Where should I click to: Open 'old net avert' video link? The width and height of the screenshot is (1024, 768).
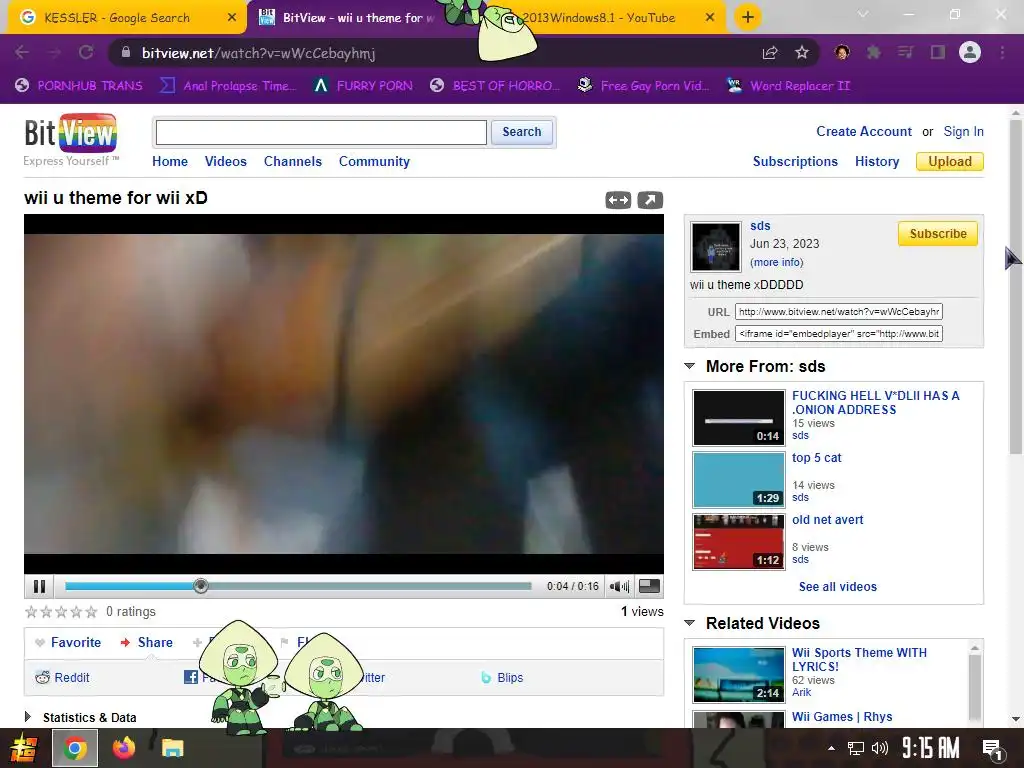click(827, 520)
